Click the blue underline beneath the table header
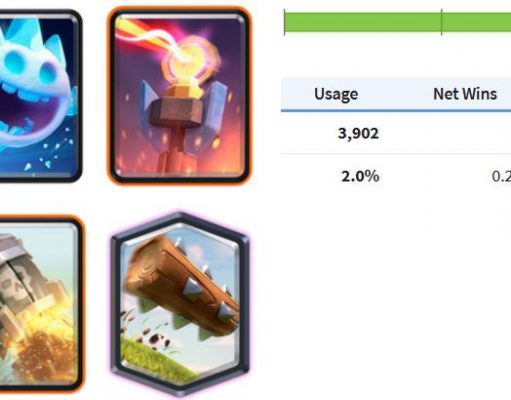511x400 pixels. [396, 110]
